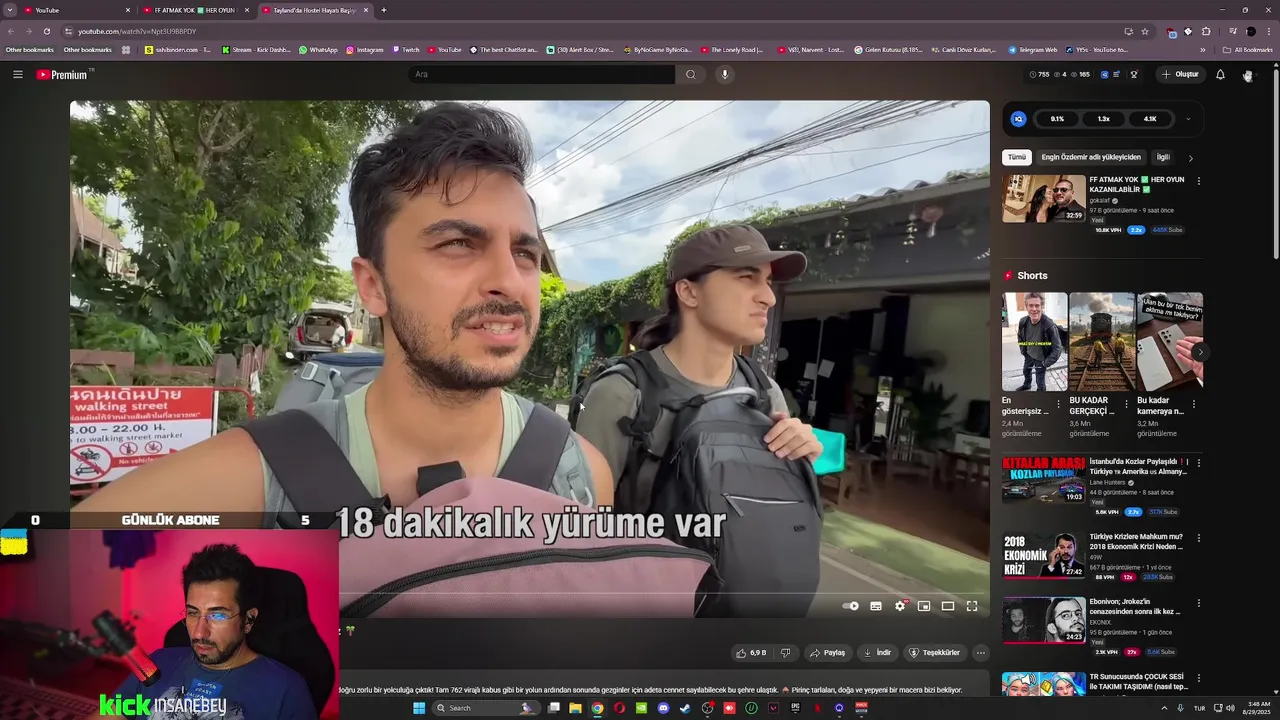Open Windows Start menu
Image resolution: width=1280 pixels, height=720 pixels.
419,708
